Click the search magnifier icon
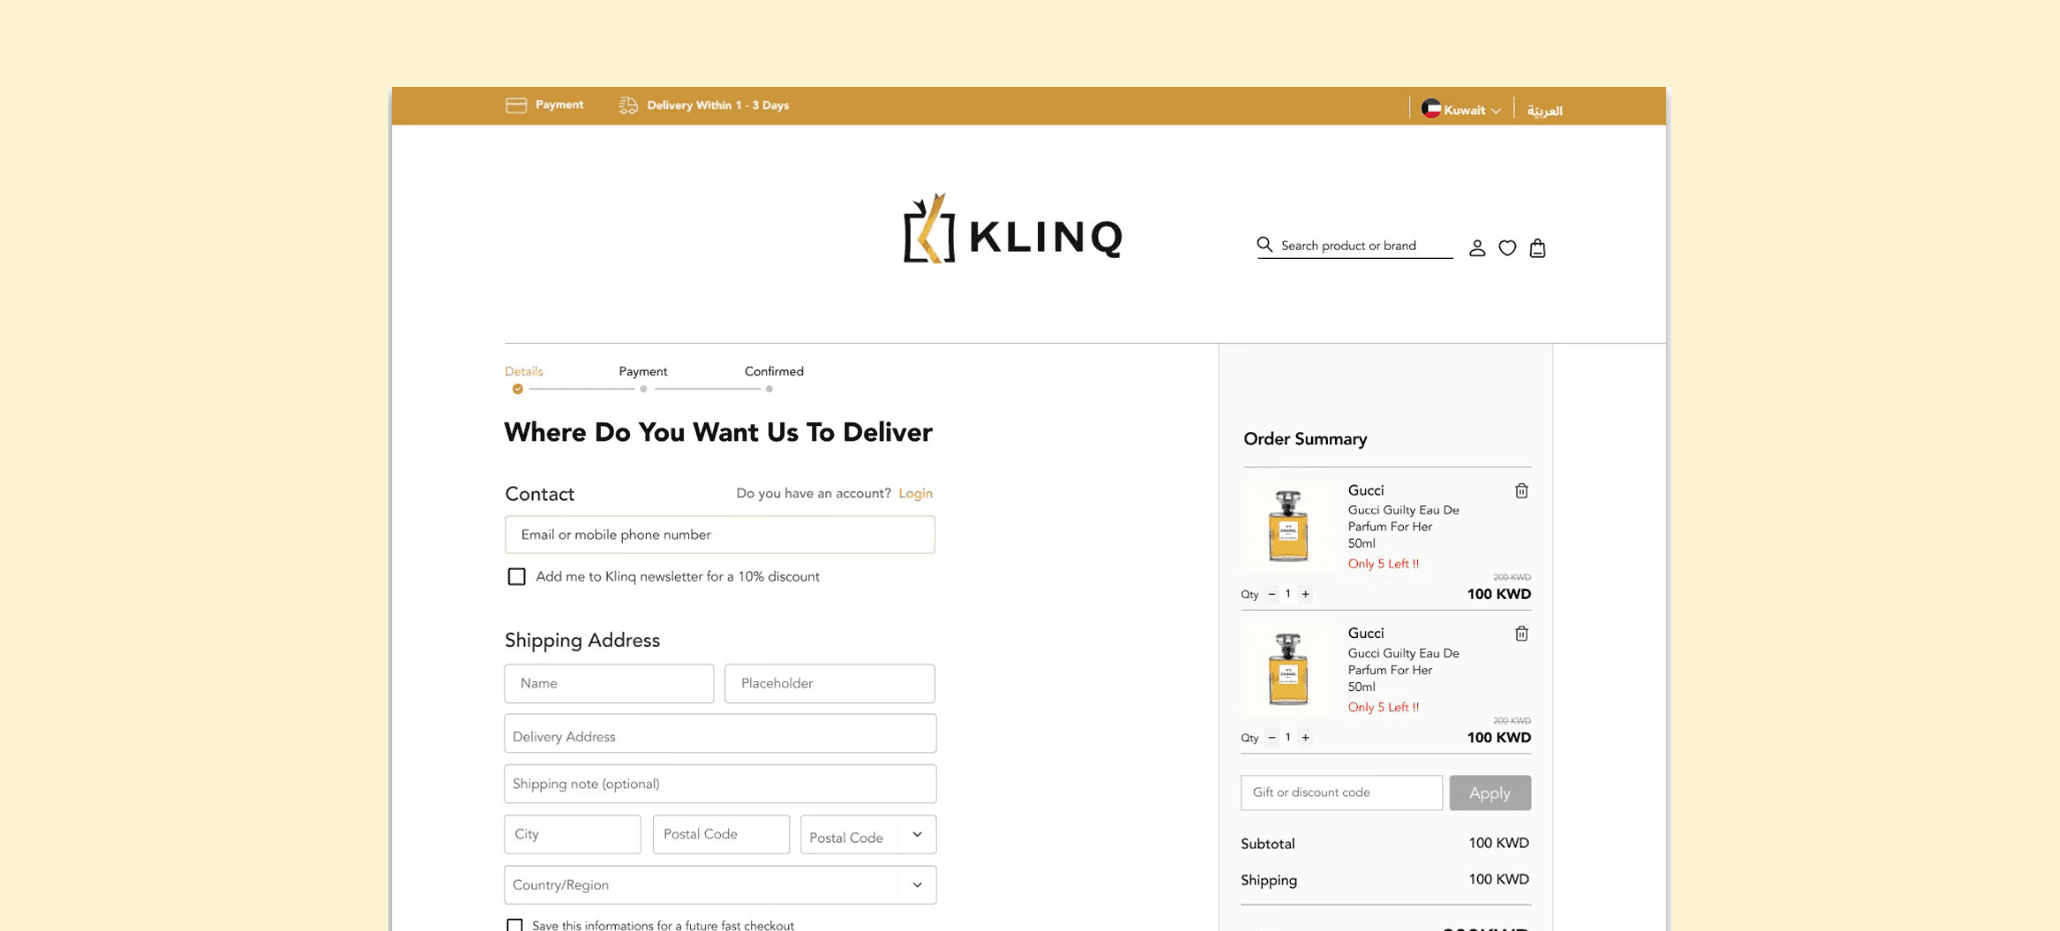2060x931 pixels. coord(1265,244)
